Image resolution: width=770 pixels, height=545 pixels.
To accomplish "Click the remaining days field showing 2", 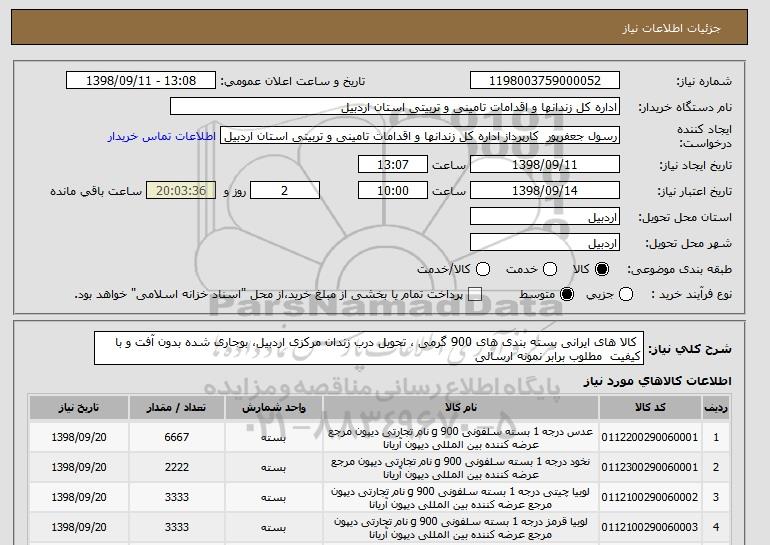I will [285, 191].
